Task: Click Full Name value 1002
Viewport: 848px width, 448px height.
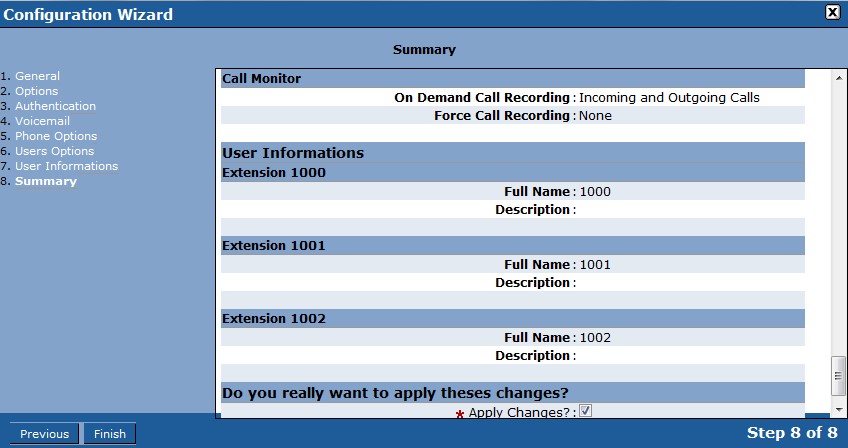Action: click(x=595, y=338)
